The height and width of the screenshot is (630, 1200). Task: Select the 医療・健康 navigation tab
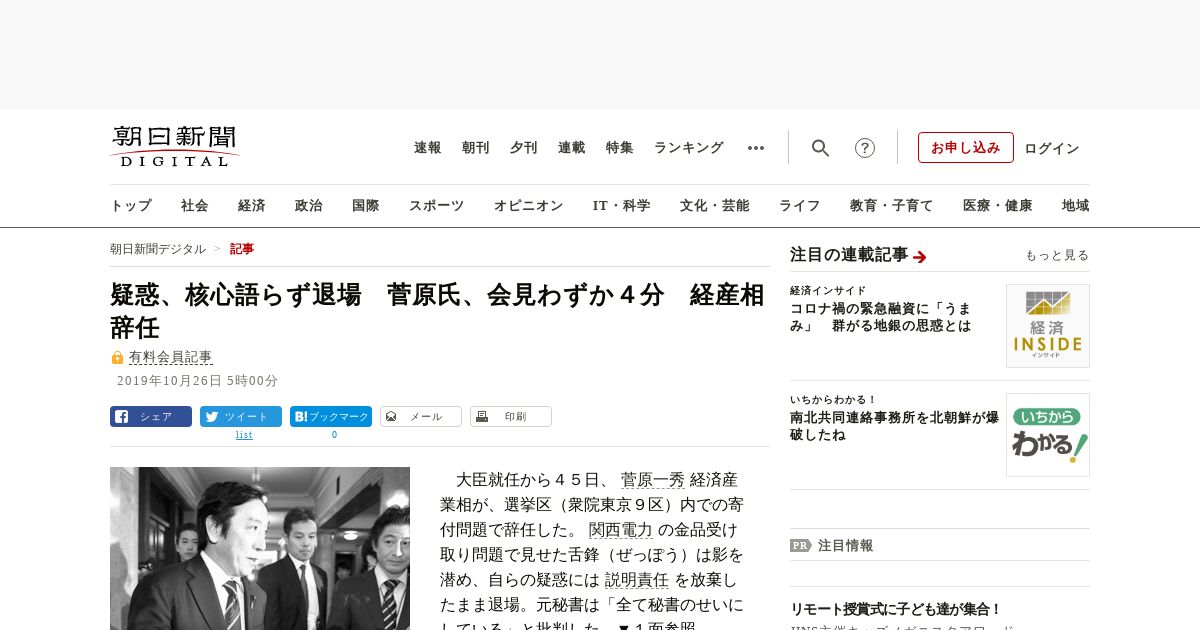click(998, 206)
